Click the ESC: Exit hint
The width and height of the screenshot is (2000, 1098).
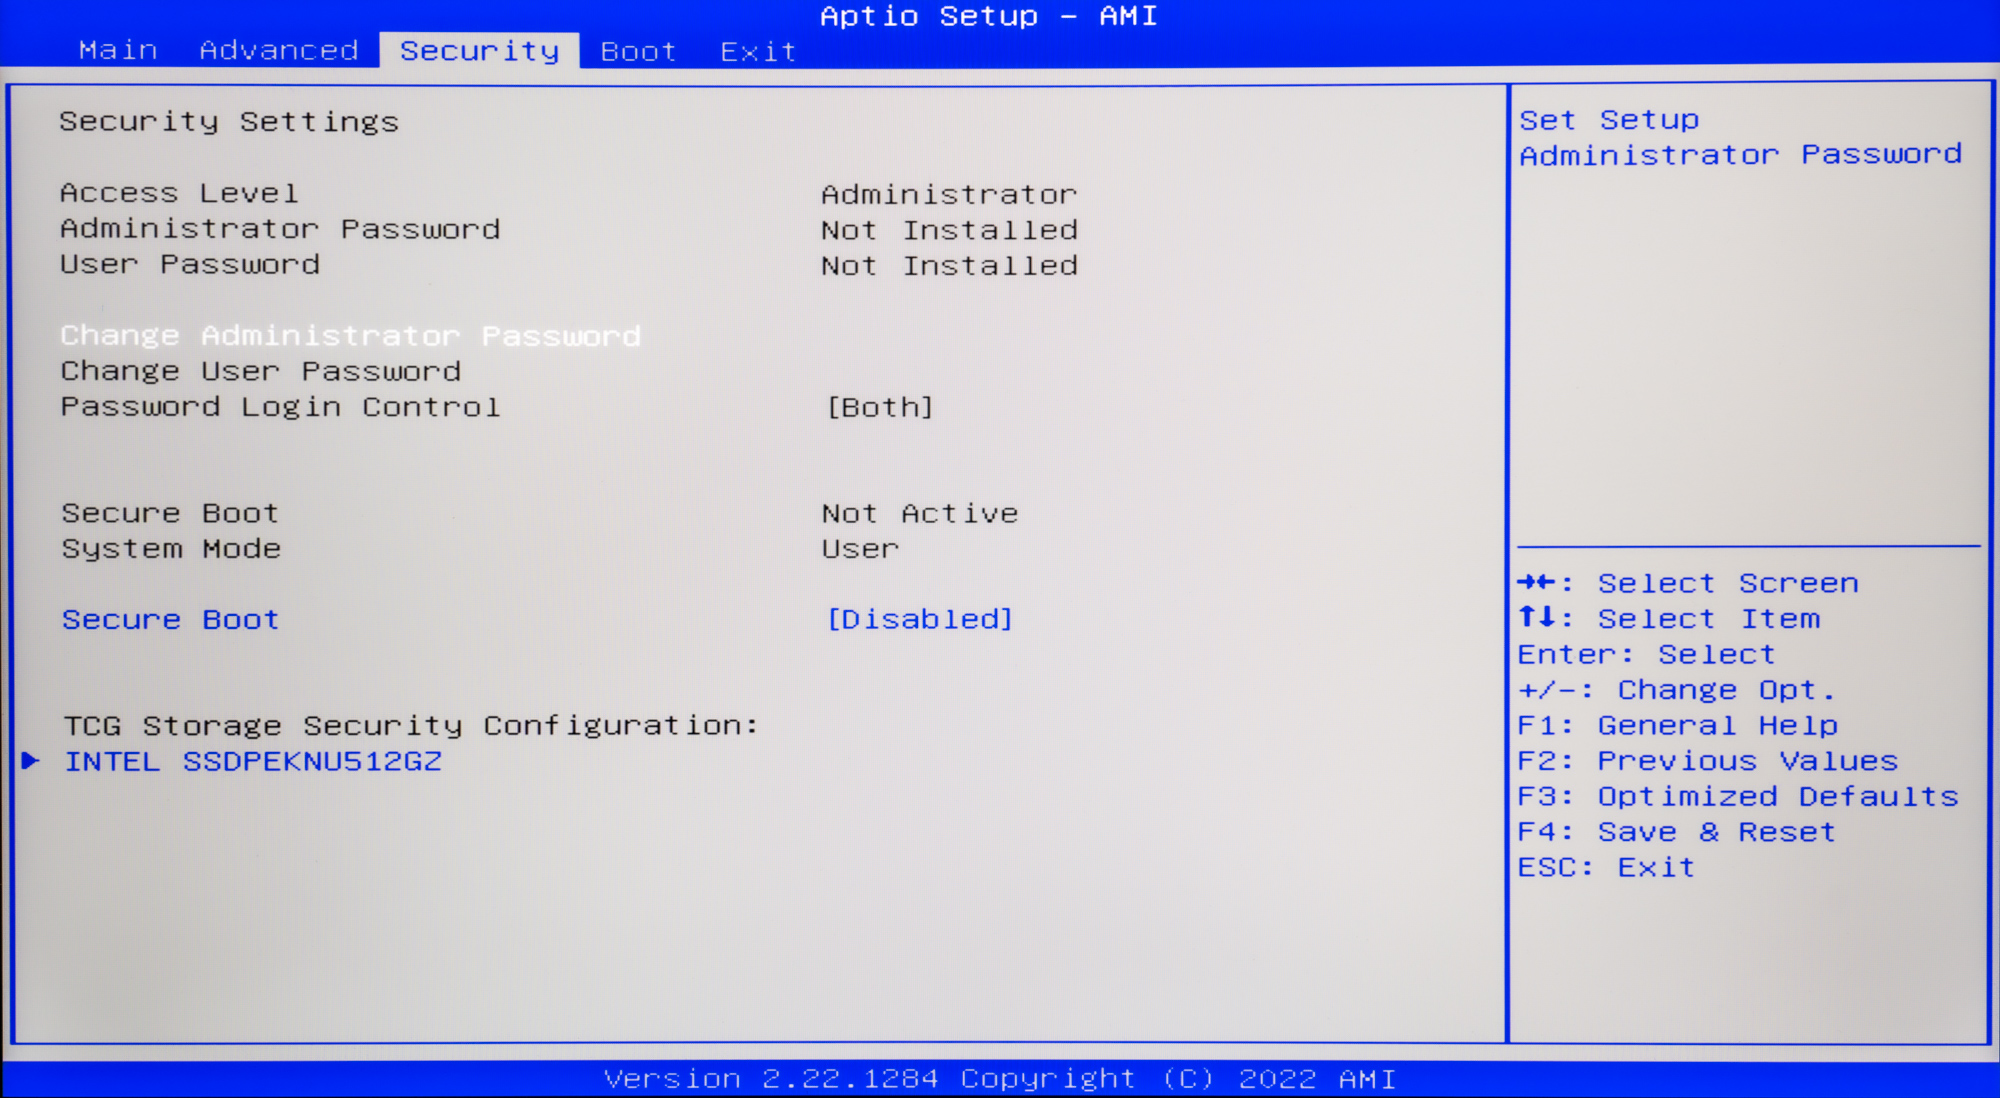[x=1606, y=868]
